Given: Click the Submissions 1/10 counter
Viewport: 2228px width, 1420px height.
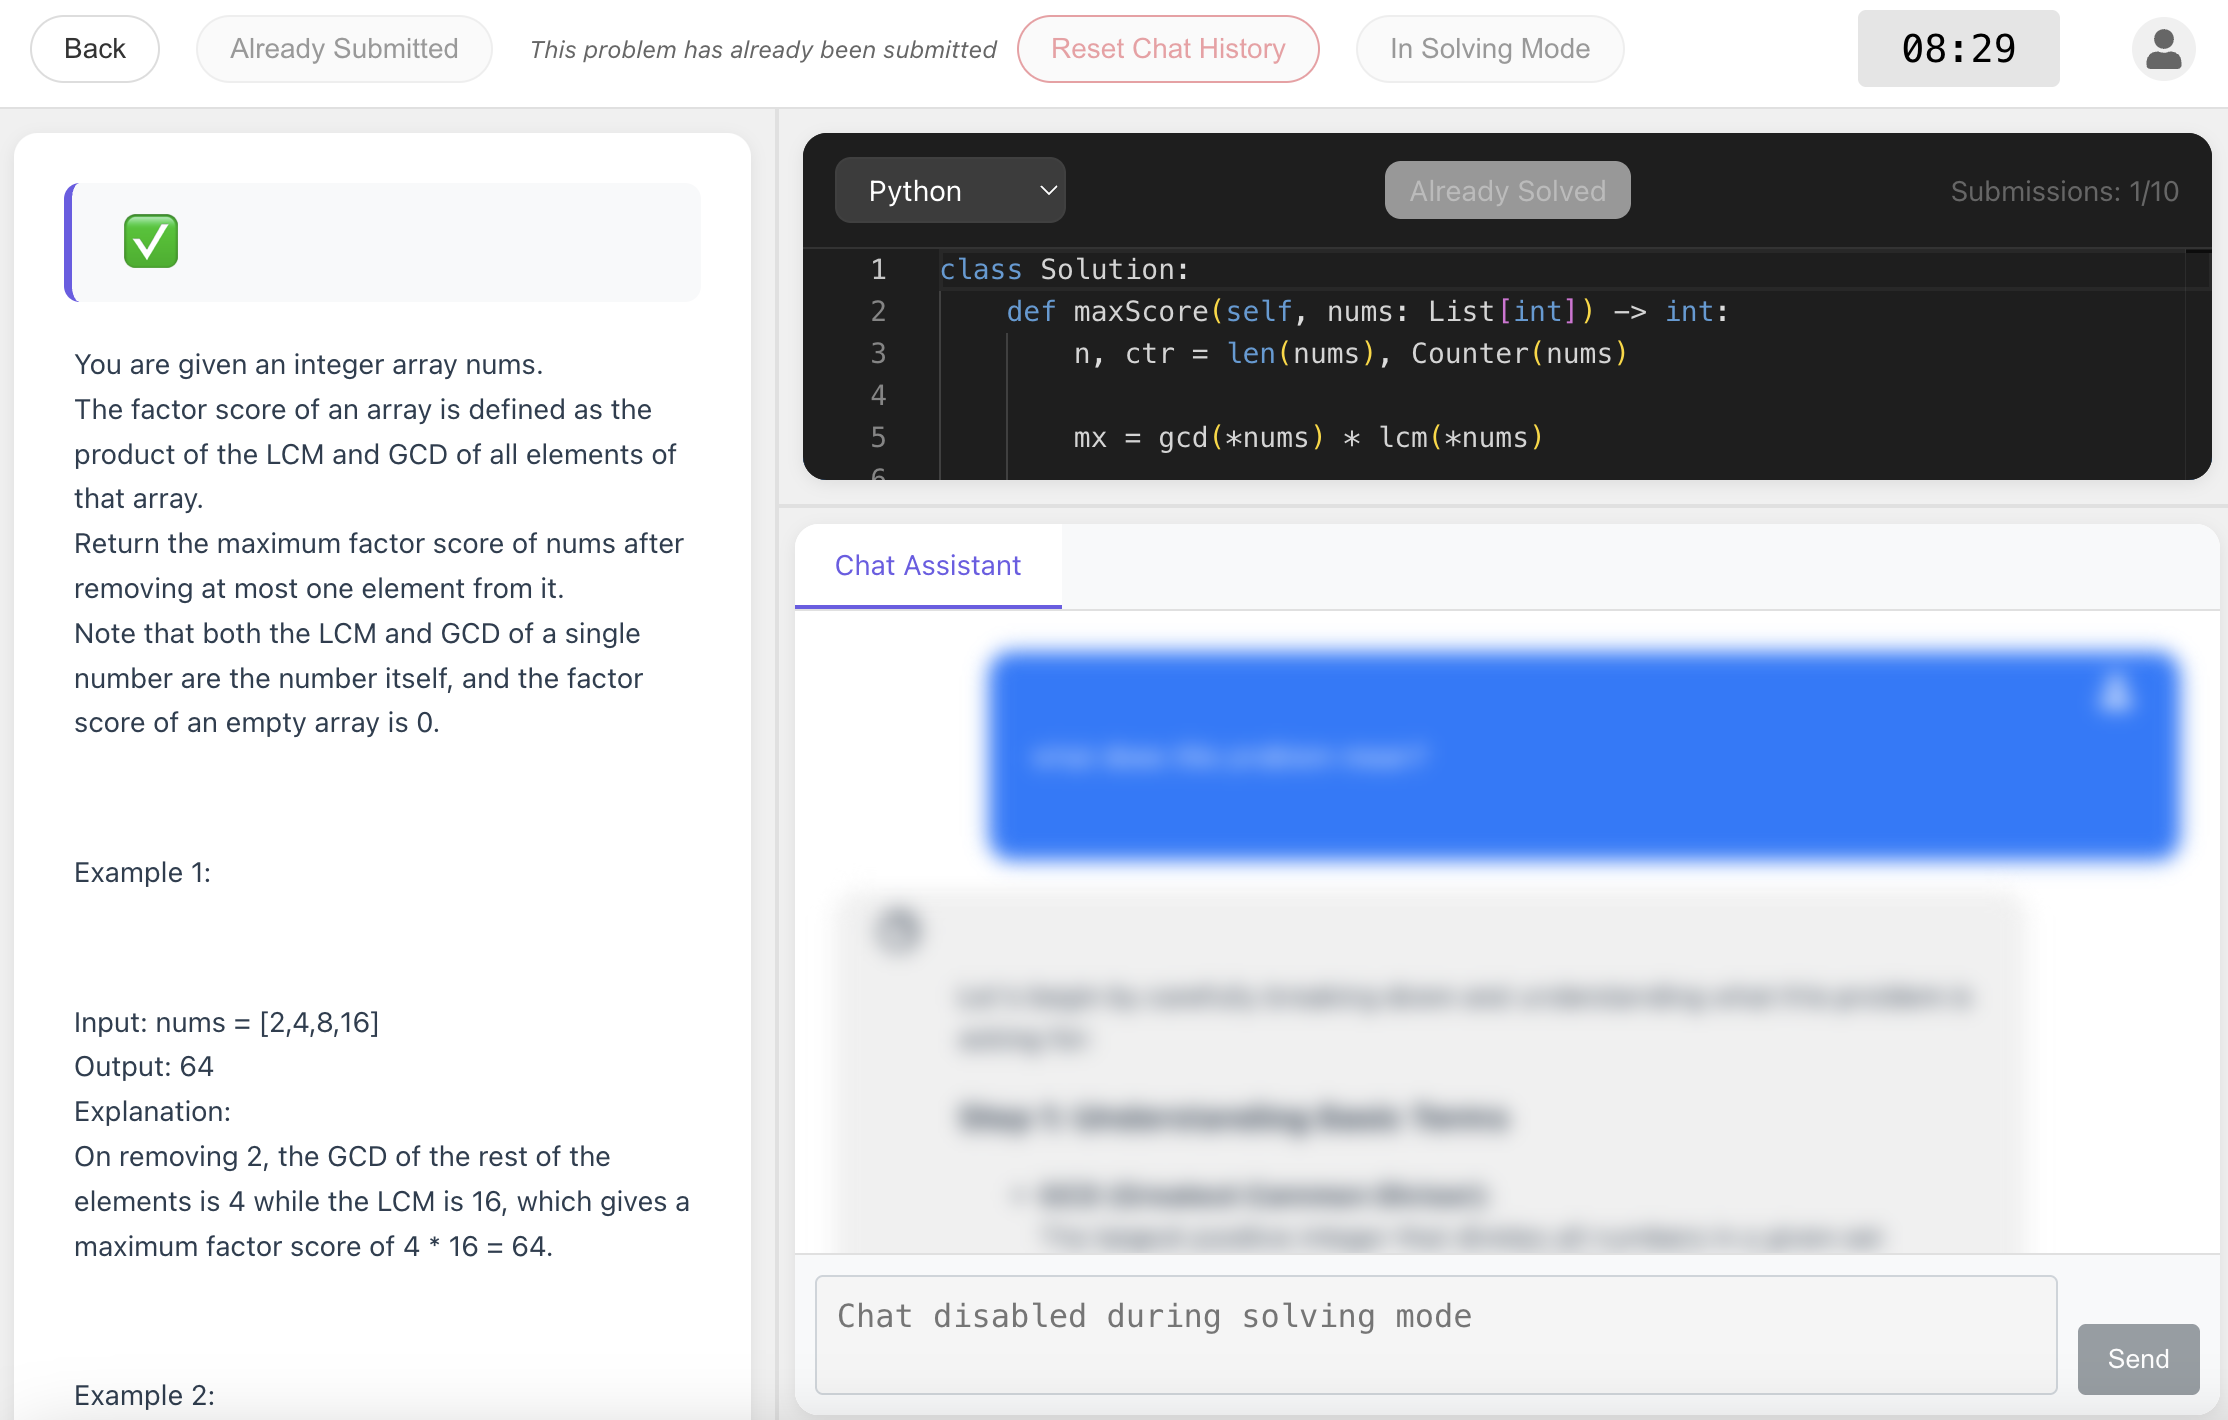Looking at the screenshot, I should (x=2063, y=191).
